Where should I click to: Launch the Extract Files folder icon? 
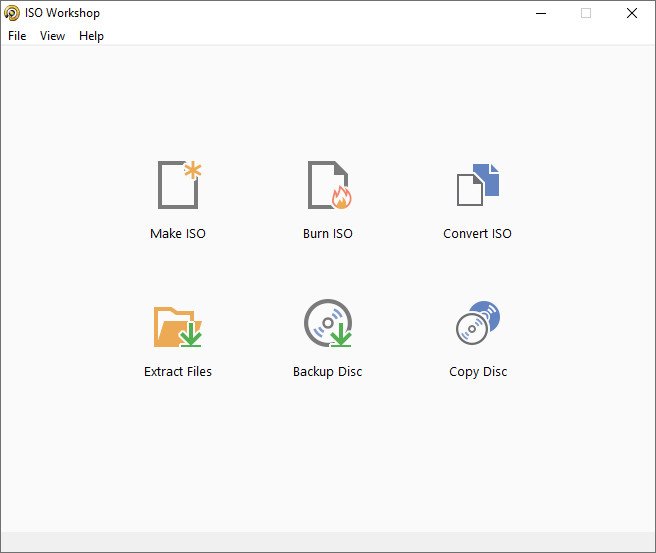tap(178, 325)
